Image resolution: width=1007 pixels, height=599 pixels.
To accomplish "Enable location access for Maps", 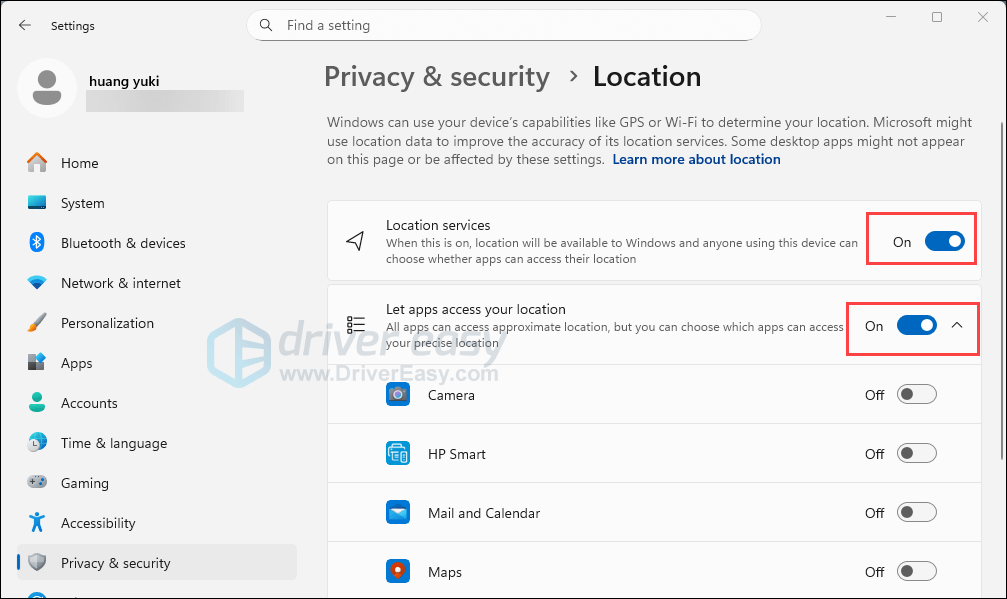I will [x=917, y=572].
